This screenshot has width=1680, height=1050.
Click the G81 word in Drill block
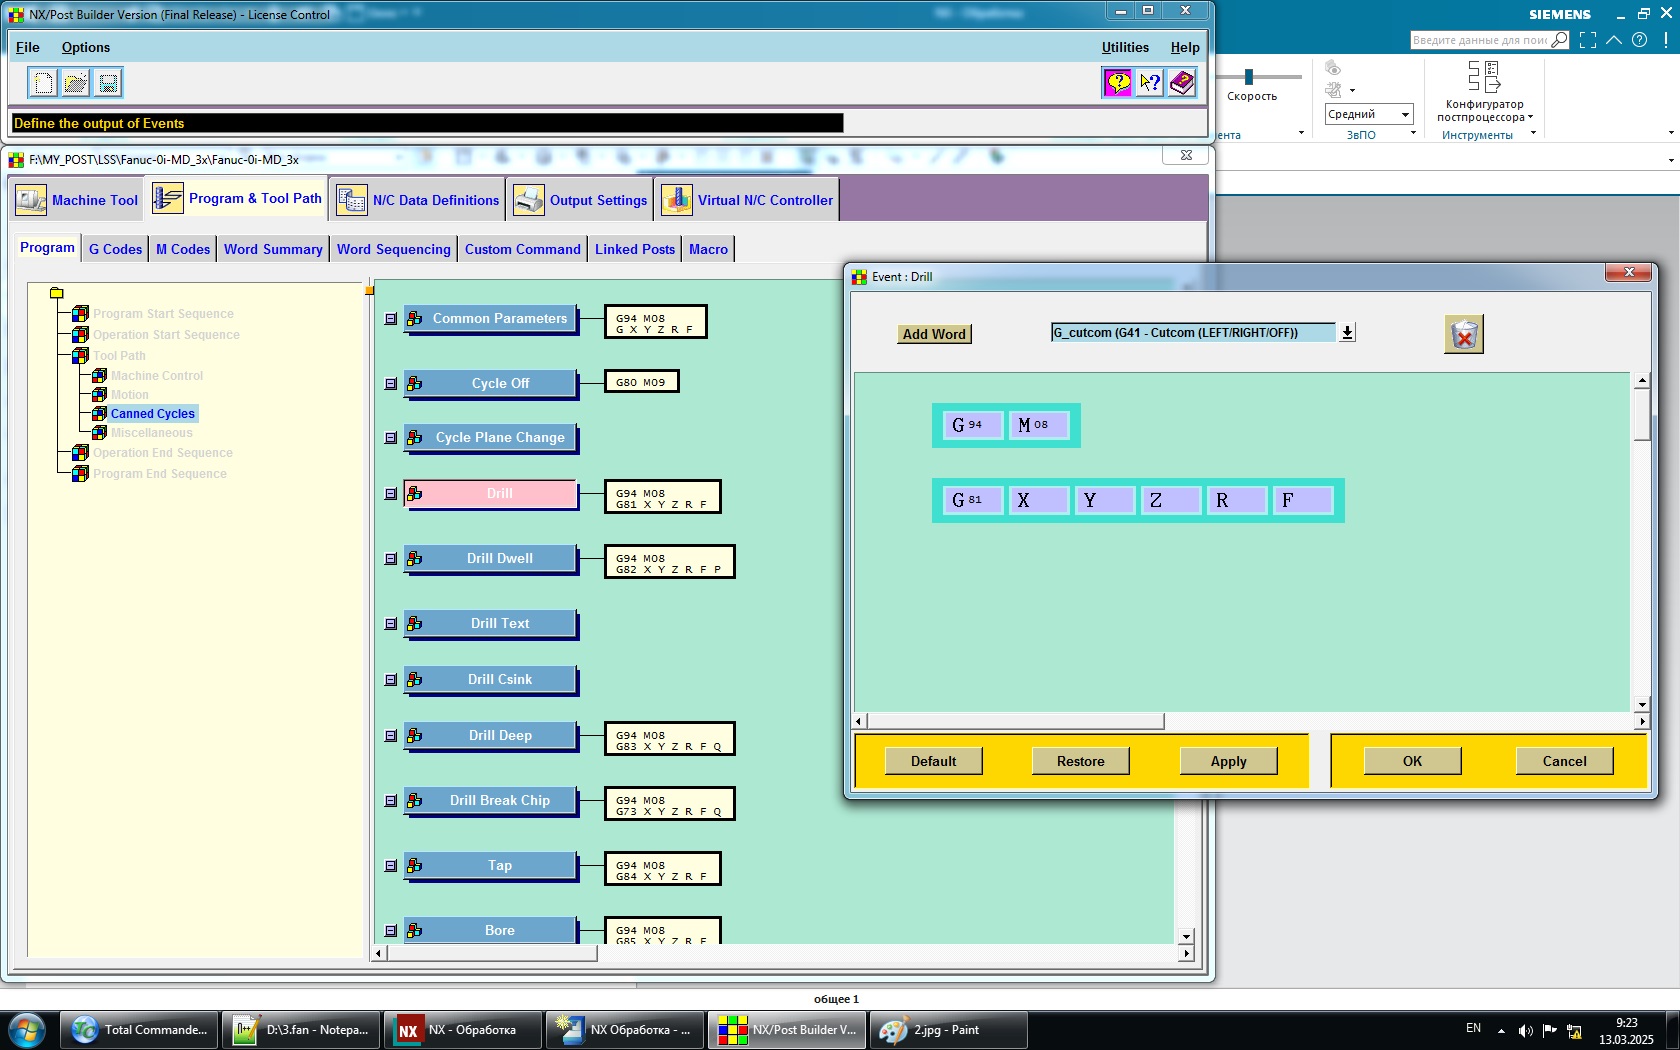tap(972, 500)
